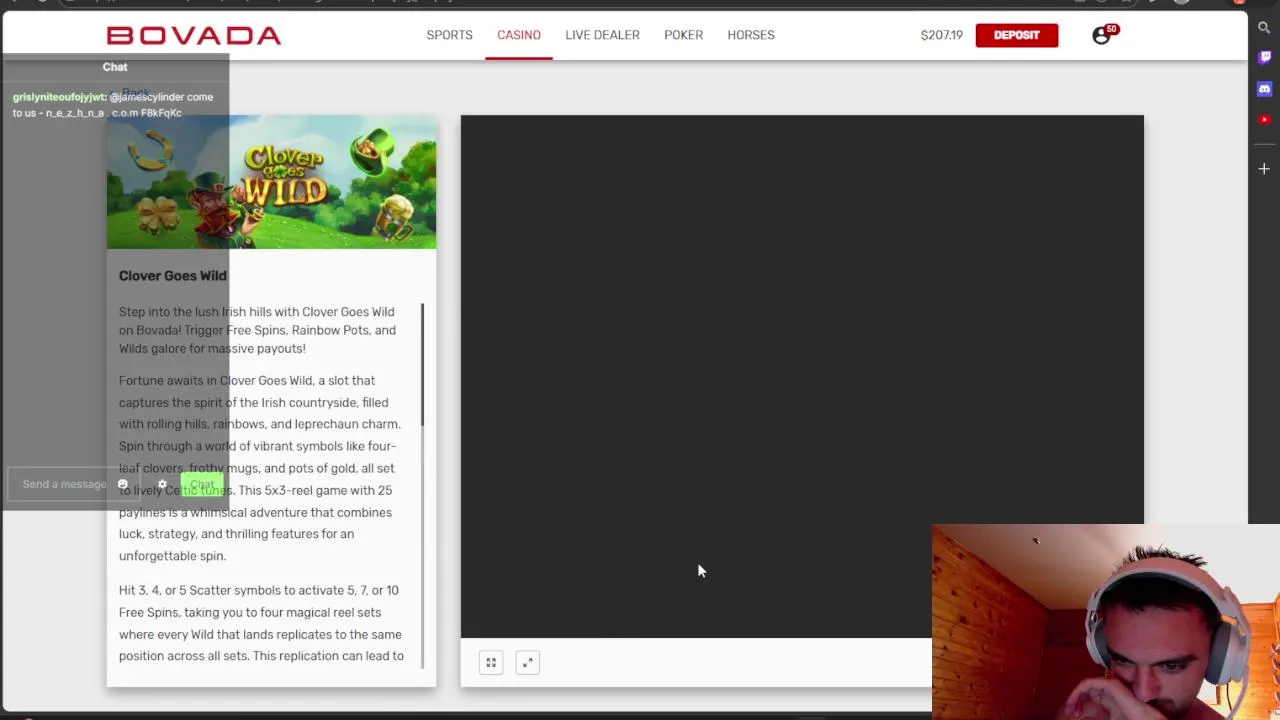Click the $207.19 account balance

pyautogui.click(x=941, y=35)
